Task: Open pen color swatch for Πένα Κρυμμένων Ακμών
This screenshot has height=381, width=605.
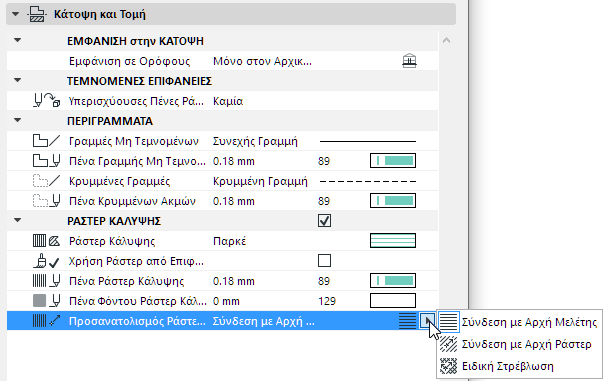Action: (x=393, y=201)
